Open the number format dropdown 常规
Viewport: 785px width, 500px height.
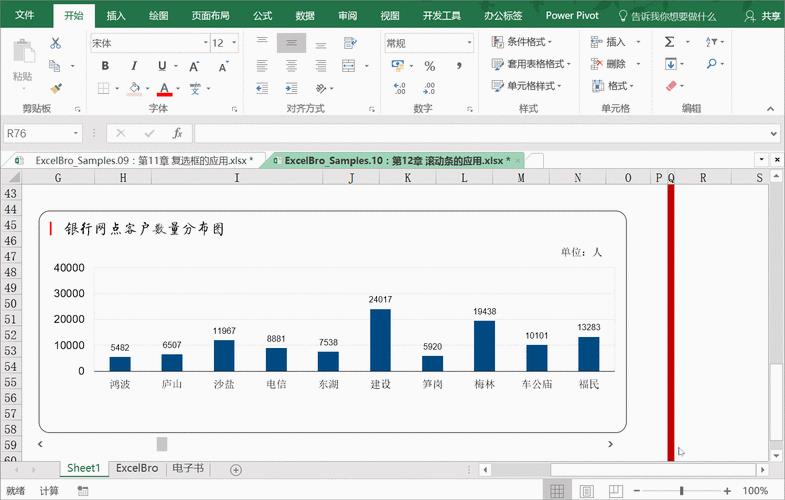[469, 43]
